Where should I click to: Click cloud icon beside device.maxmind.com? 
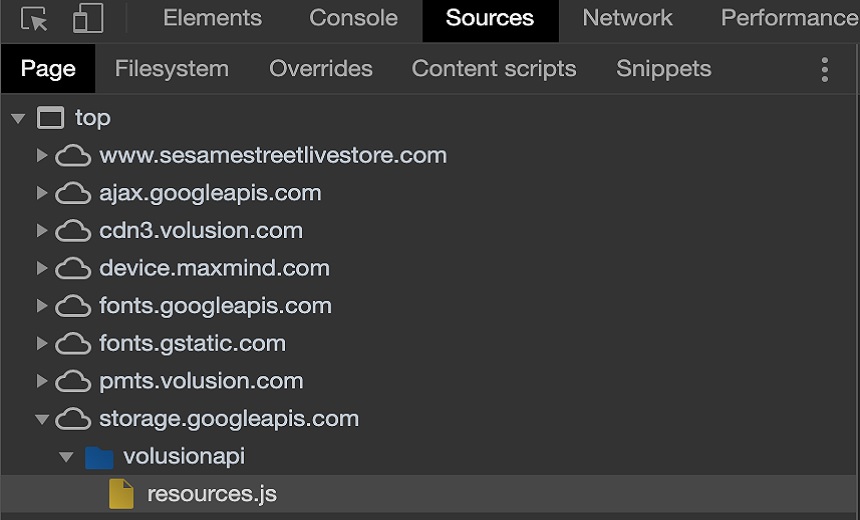73,269
